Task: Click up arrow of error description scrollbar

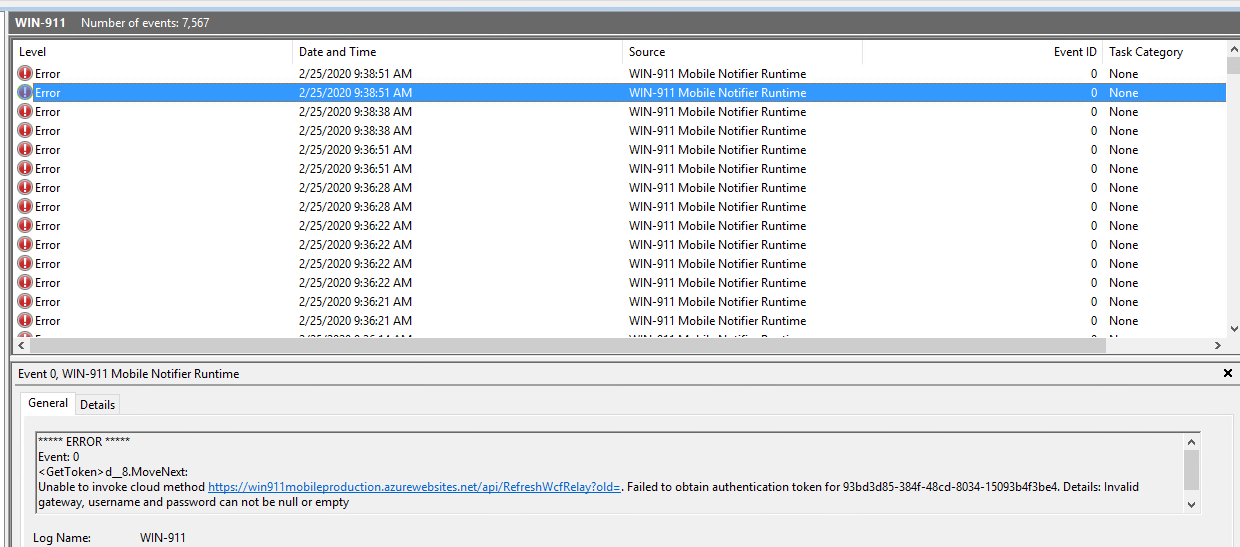Action: click(x=1191, y=441)
